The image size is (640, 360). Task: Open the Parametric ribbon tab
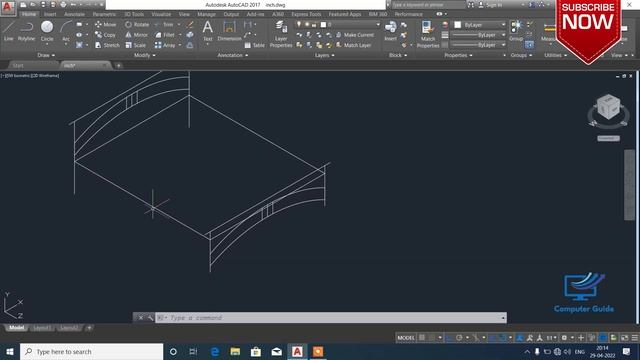click(104, 14)
